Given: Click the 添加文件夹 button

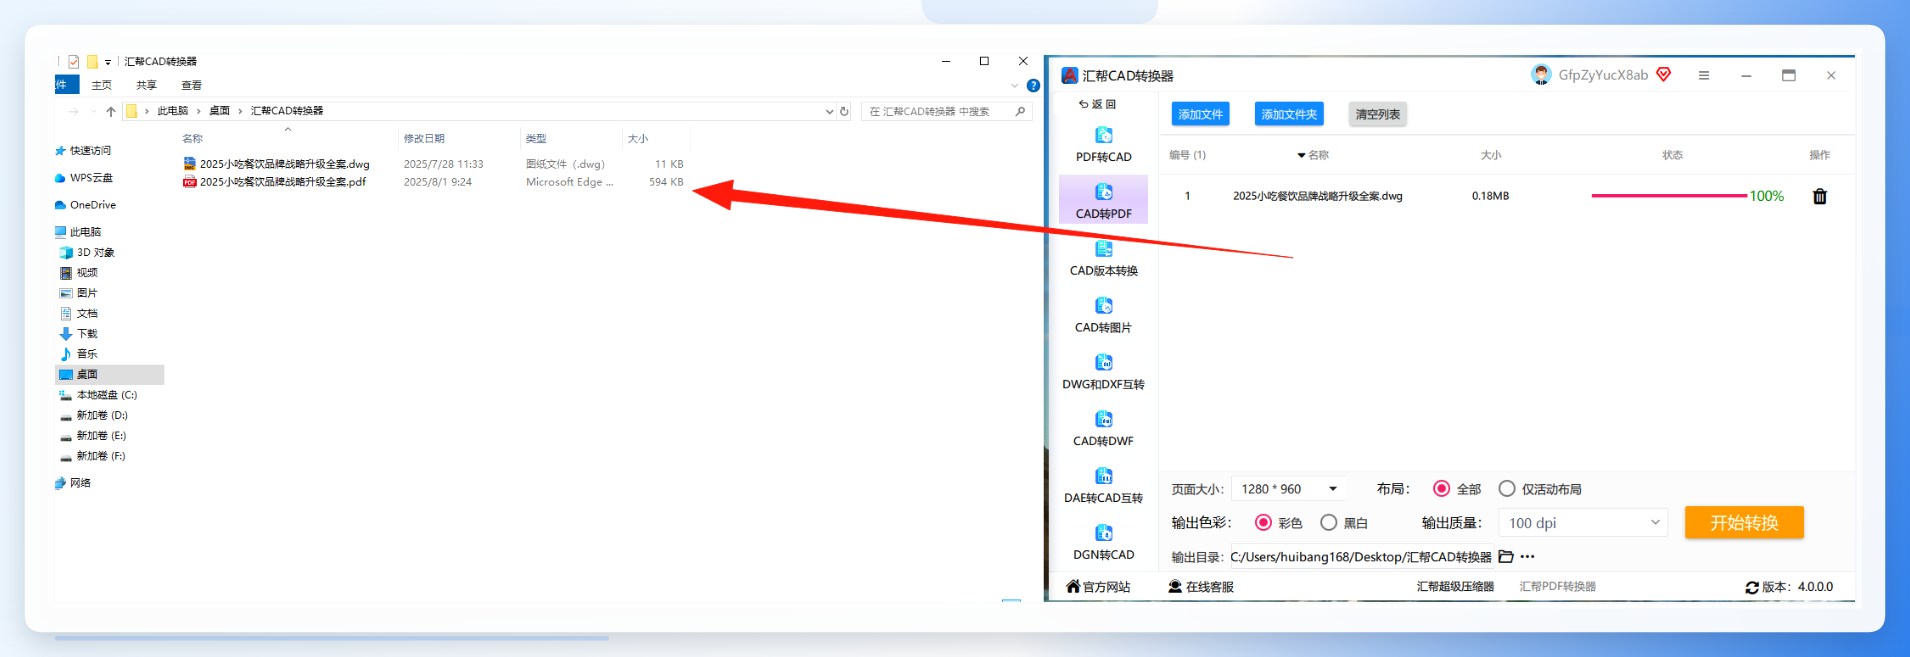Looking at the screenshot, I should (1289, 114).
